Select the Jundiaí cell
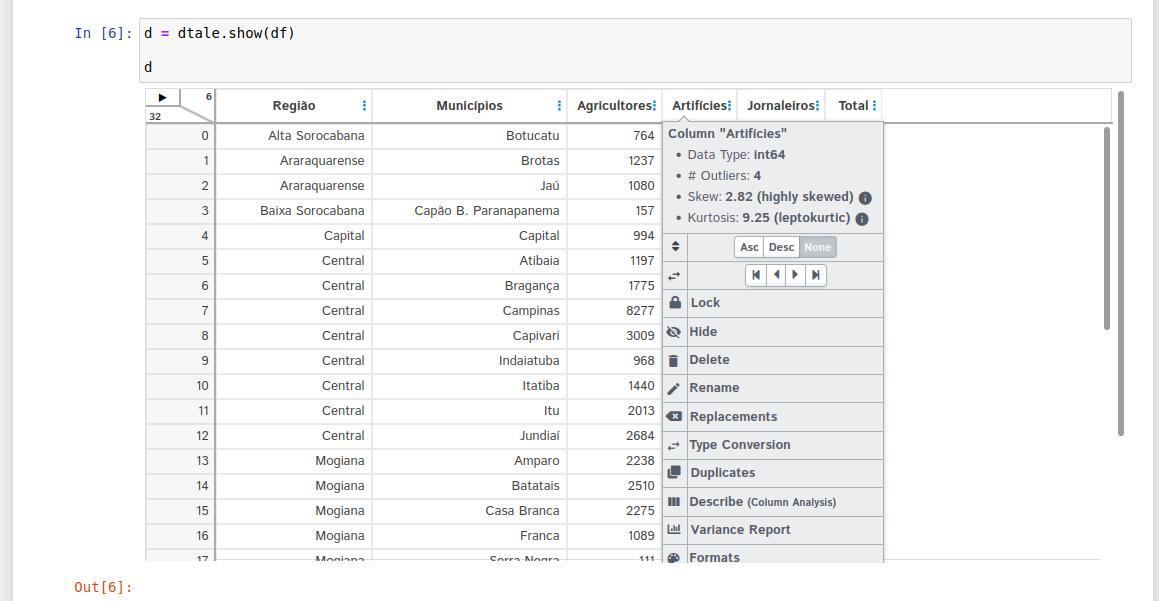Image resolution: width=1159 pixels, height=601 pixels. pos(469,435)
